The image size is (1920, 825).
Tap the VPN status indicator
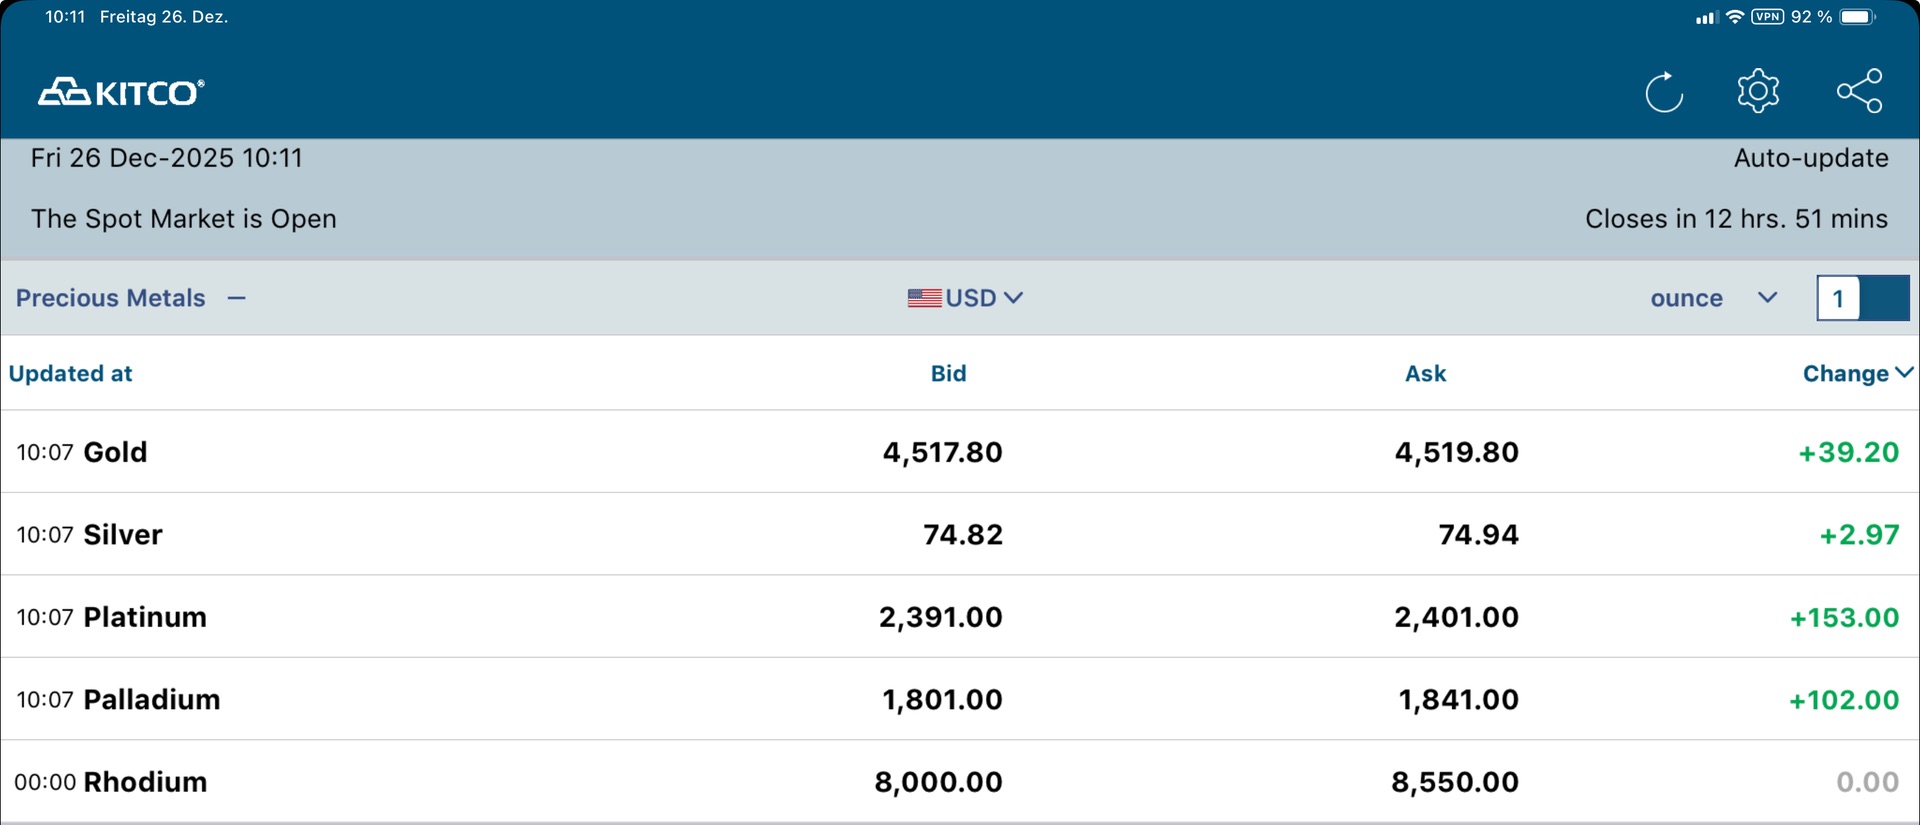coord(1767,17)
